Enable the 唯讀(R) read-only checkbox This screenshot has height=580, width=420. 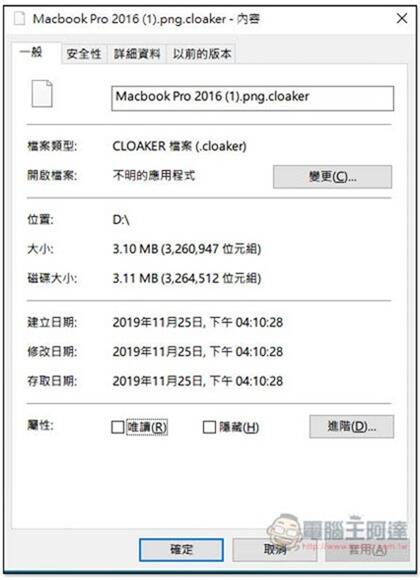click(118, 427)
